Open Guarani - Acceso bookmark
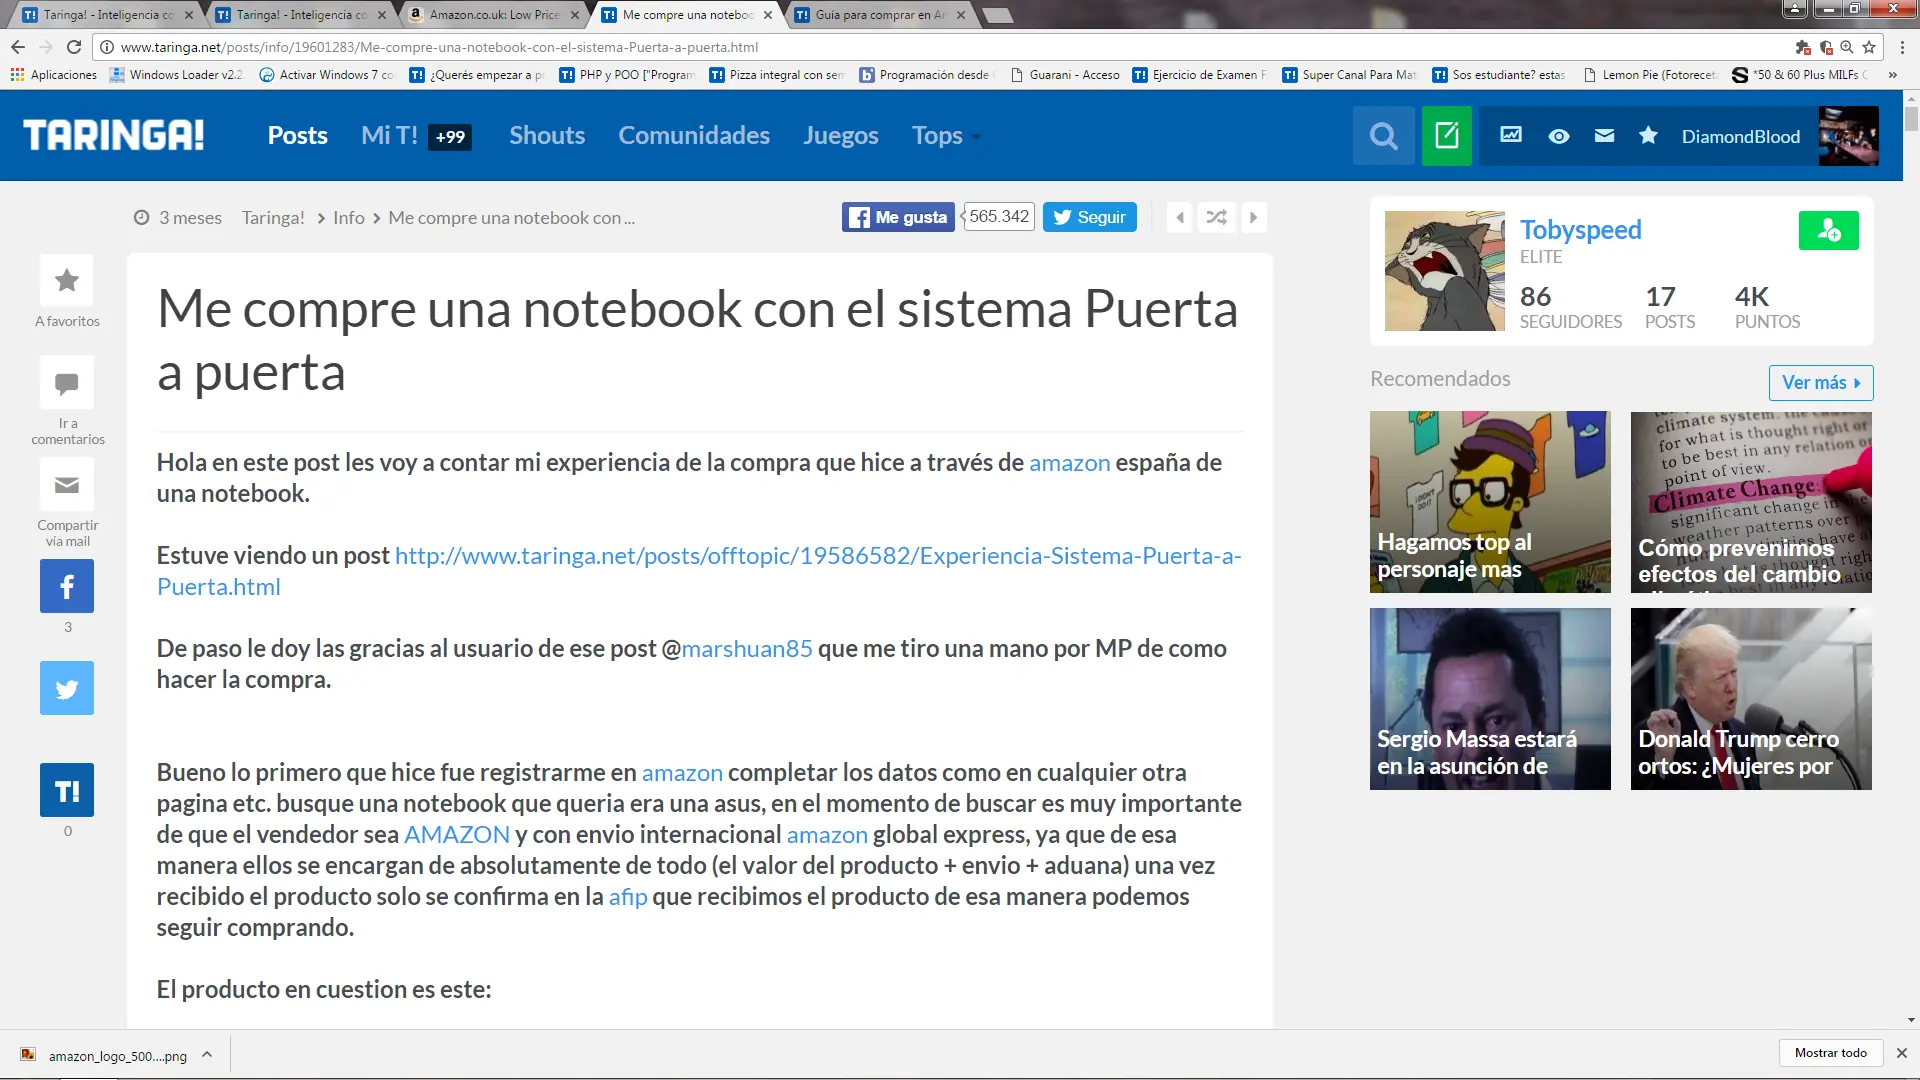Screen dimensions: 1920x1080 tap(1065, 75)
